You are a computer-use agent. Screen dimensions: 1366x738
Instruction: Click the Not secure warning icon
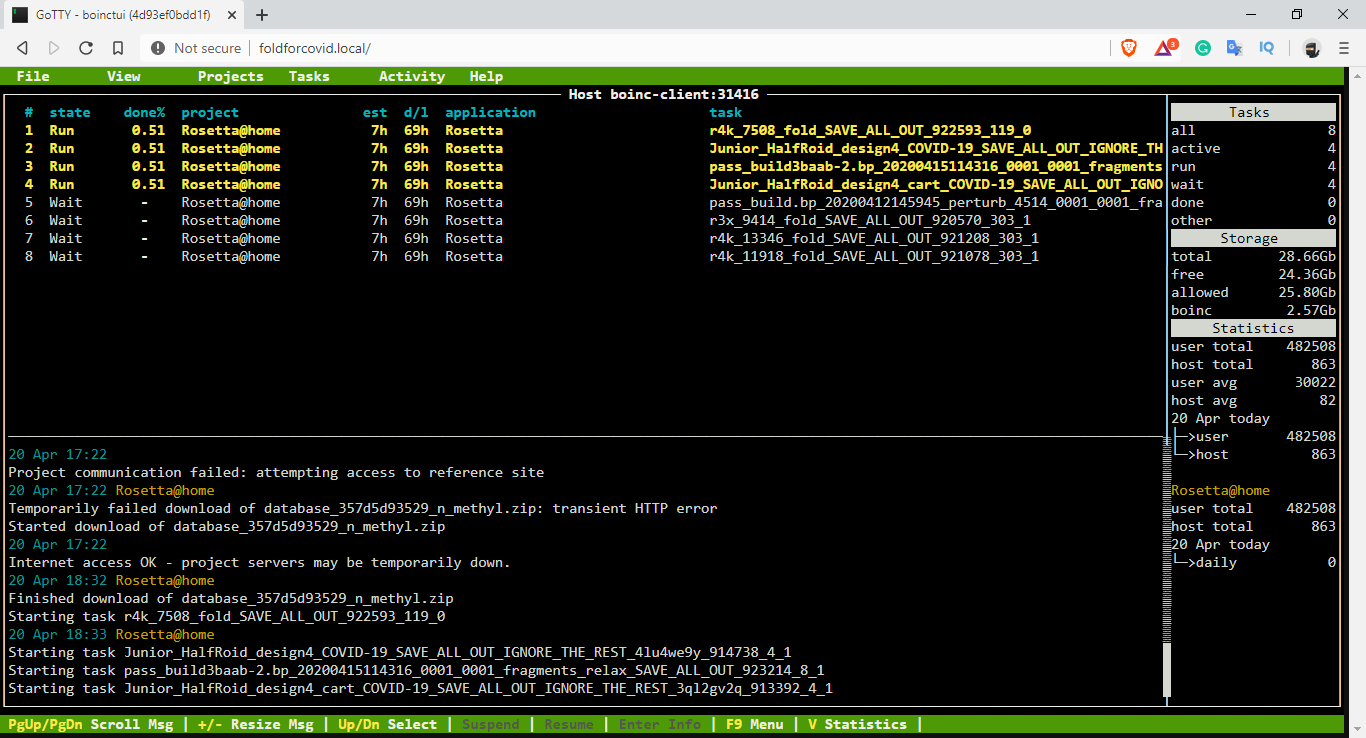point(158,48)
